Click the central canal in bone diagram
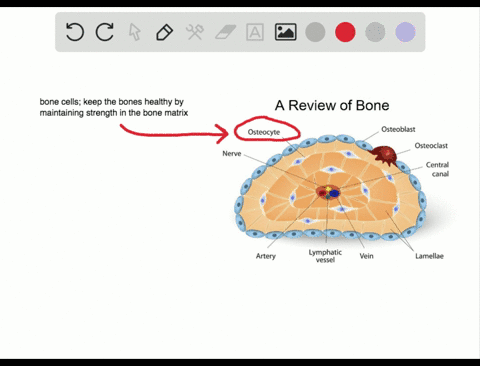 pos(328,192)
